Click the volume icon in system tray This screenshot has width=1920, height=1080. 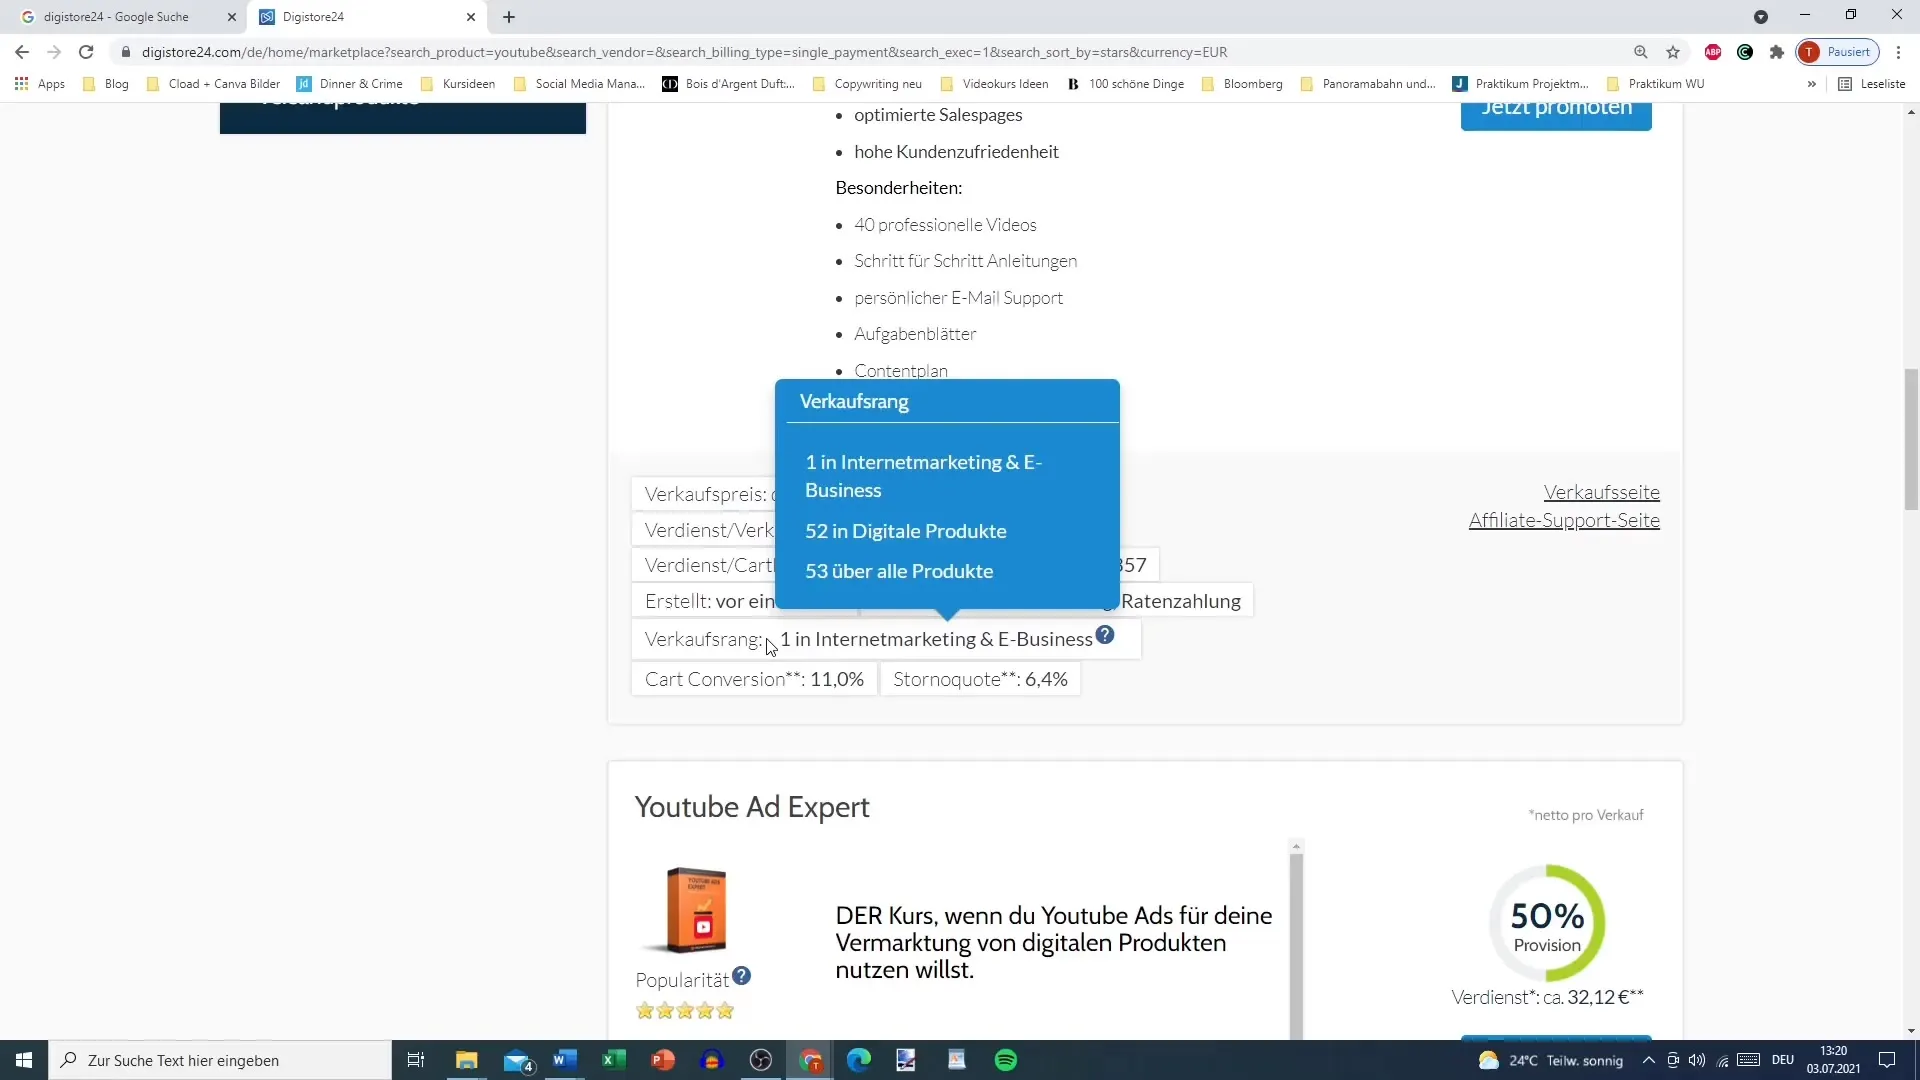click(1697, 1060)
